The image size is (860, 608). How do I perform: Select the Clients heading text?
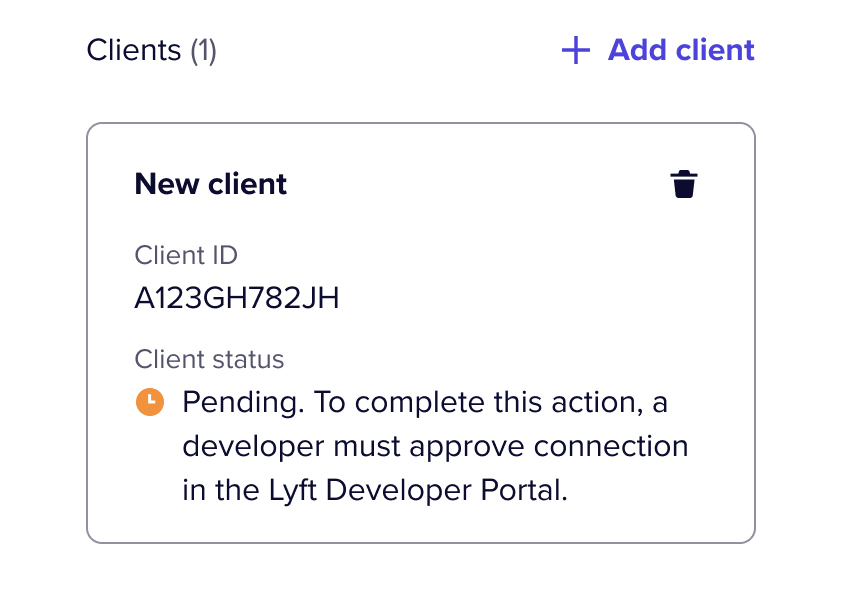151,50
